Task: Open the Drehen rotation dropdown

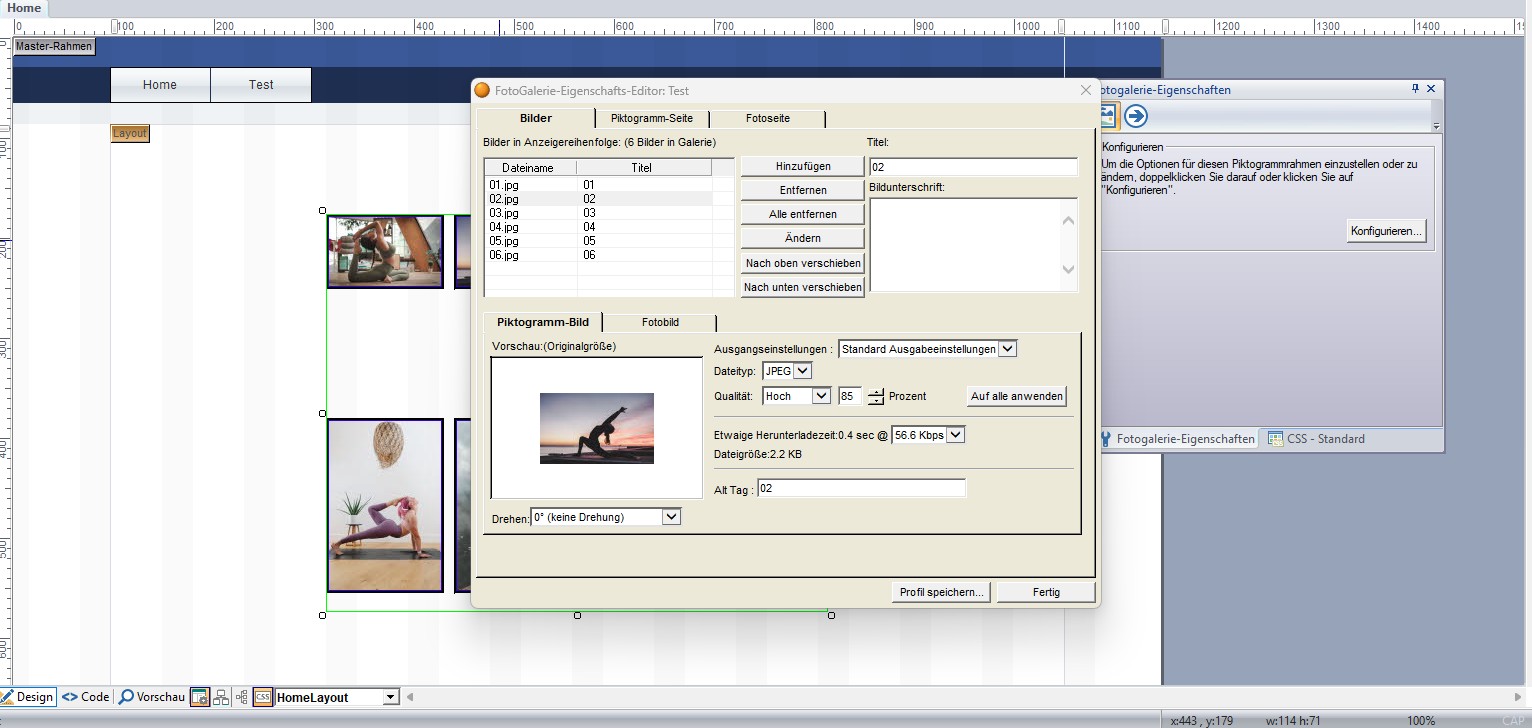Action: 671,517
